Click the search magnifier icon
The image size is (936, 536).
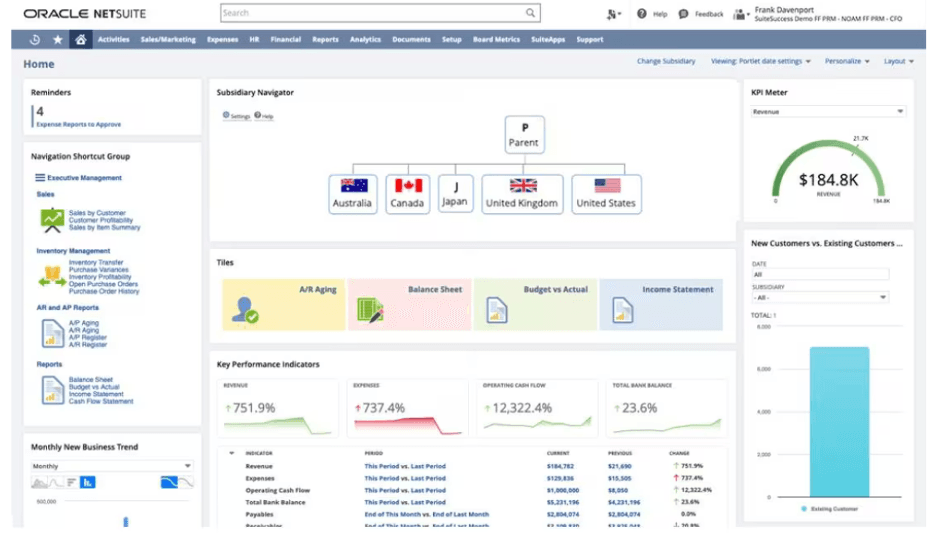(x=531, y=14)
